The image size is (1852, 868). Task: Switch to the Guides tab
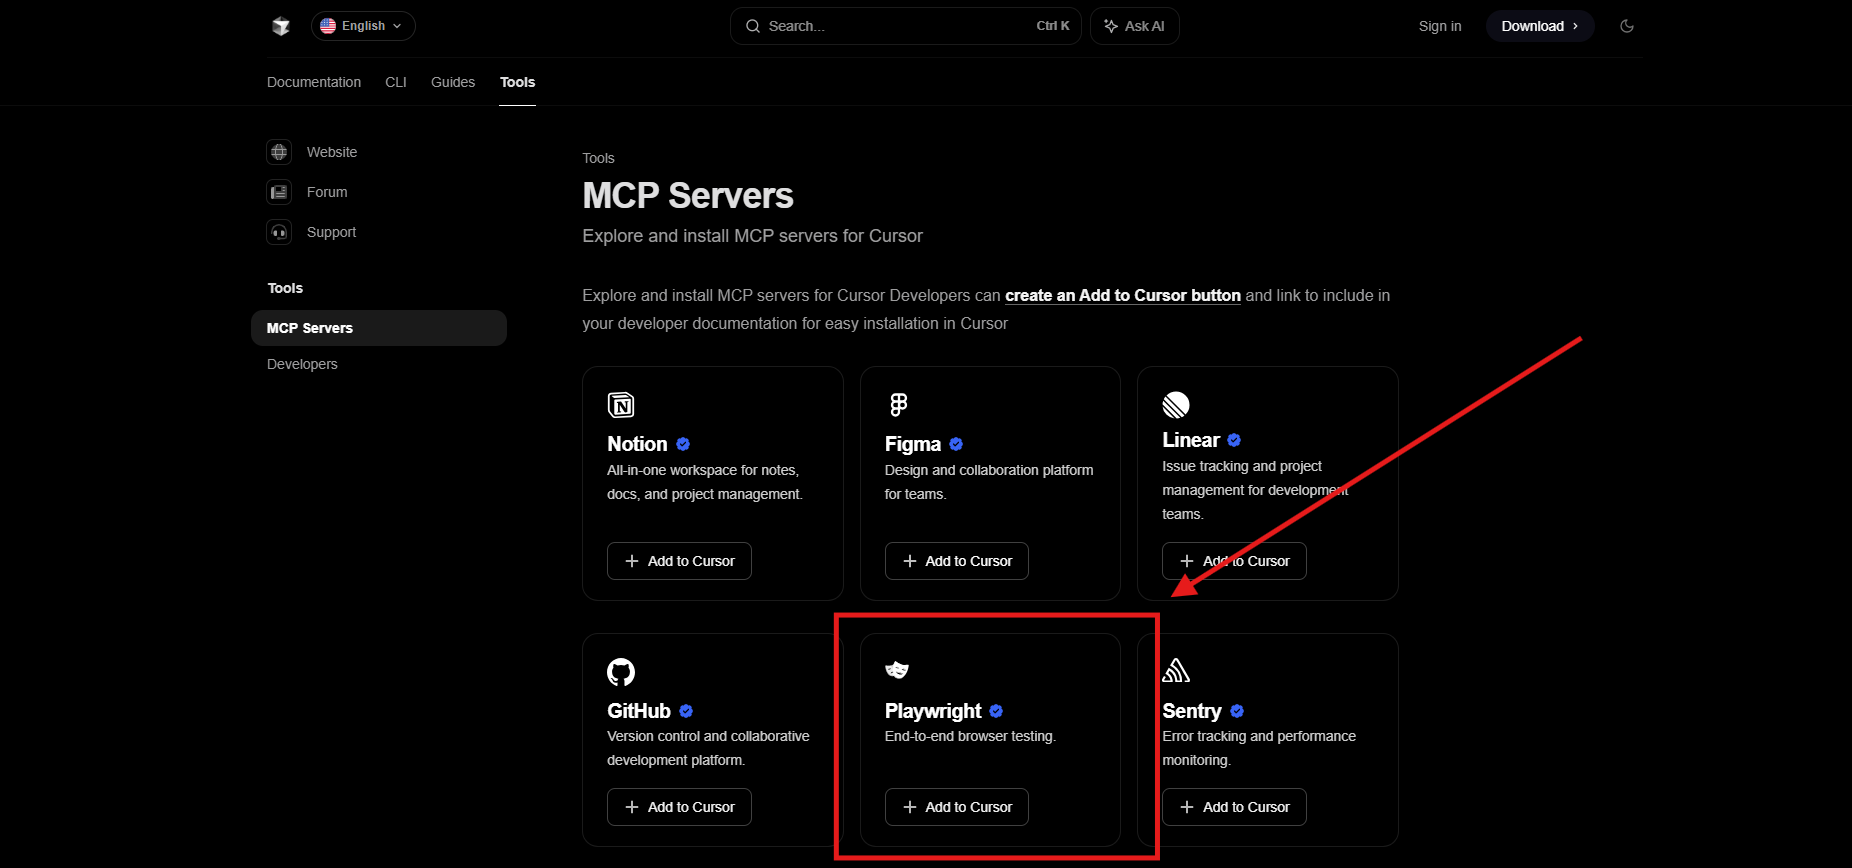tap(453, 82)
